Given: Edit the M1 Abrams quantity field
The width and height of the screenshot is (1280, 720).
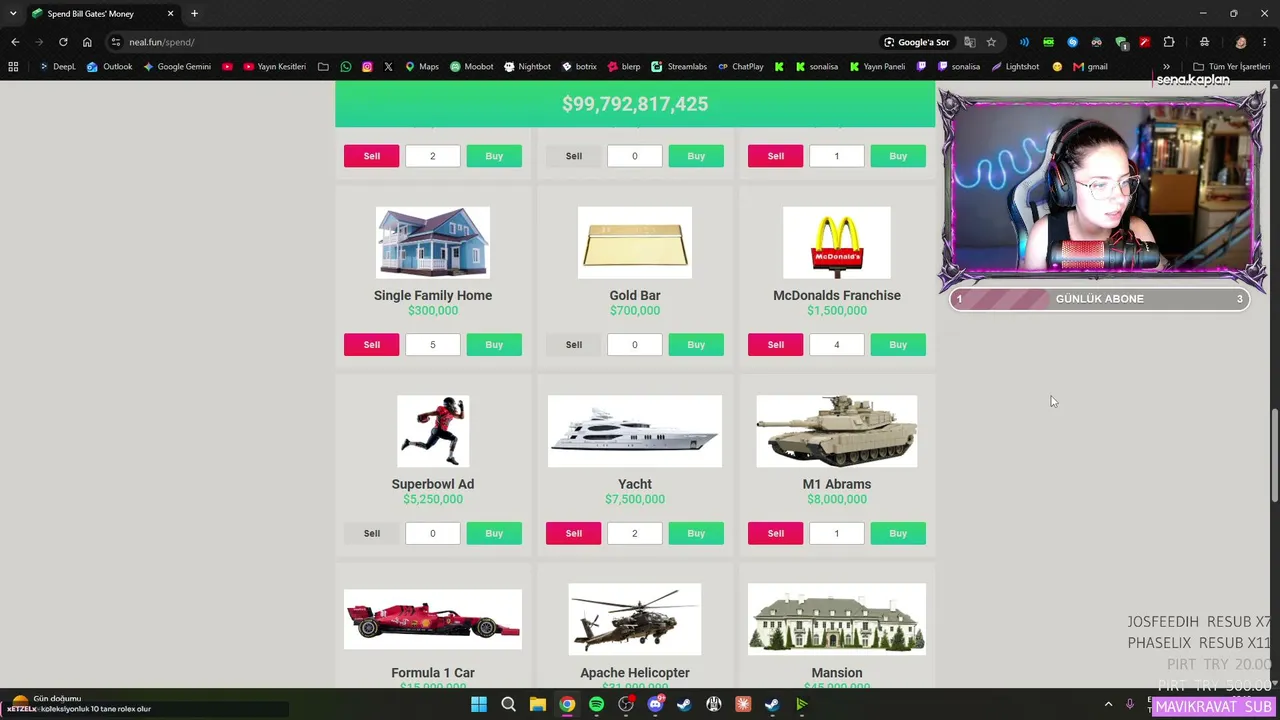Looking at the screenshot, I should pyautogui.click(x=837, y=533).
